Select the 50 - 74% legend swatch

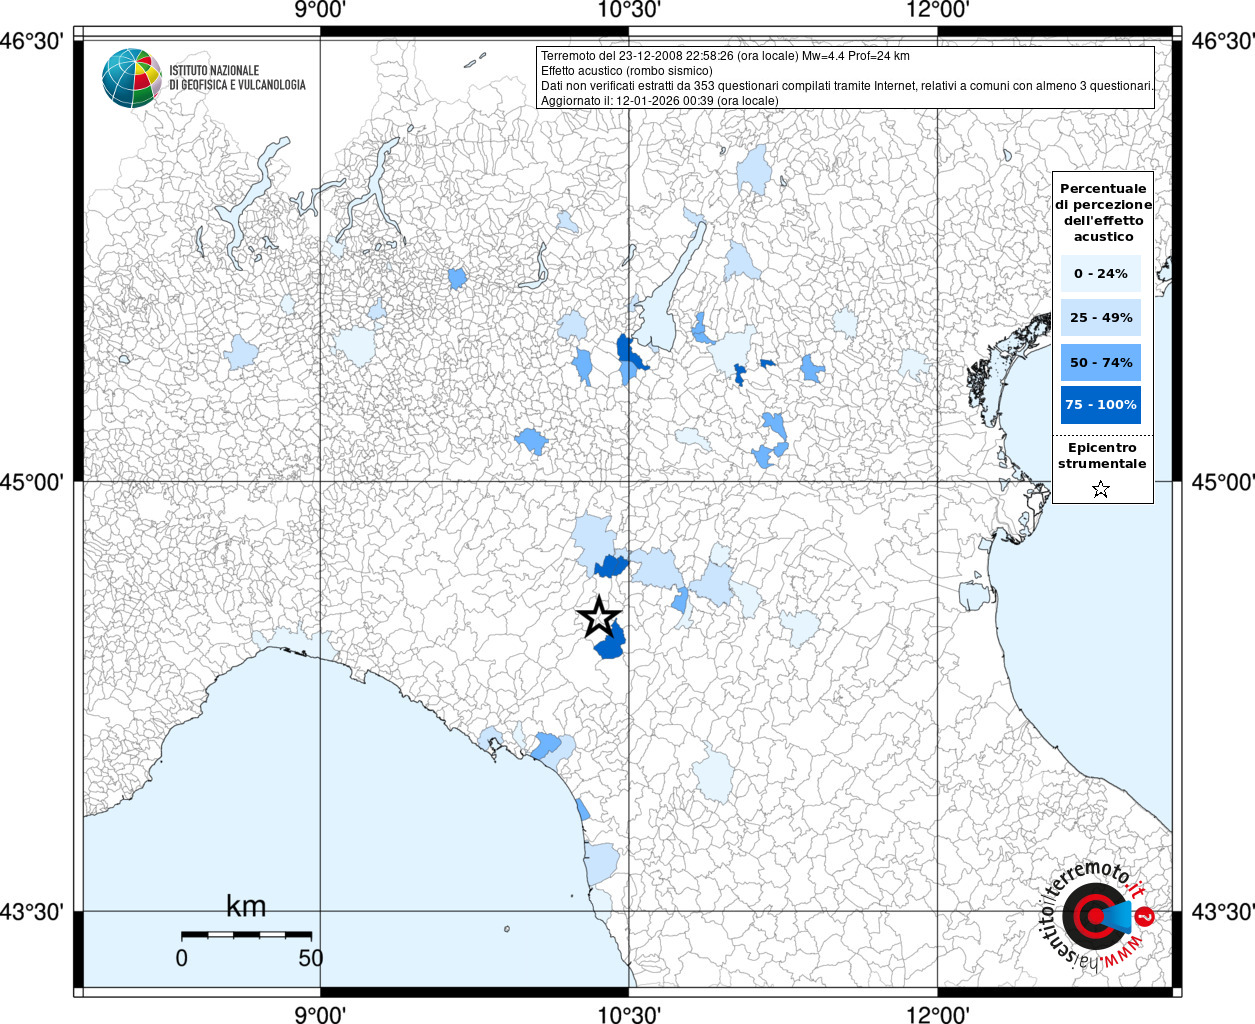point(1101,362)
